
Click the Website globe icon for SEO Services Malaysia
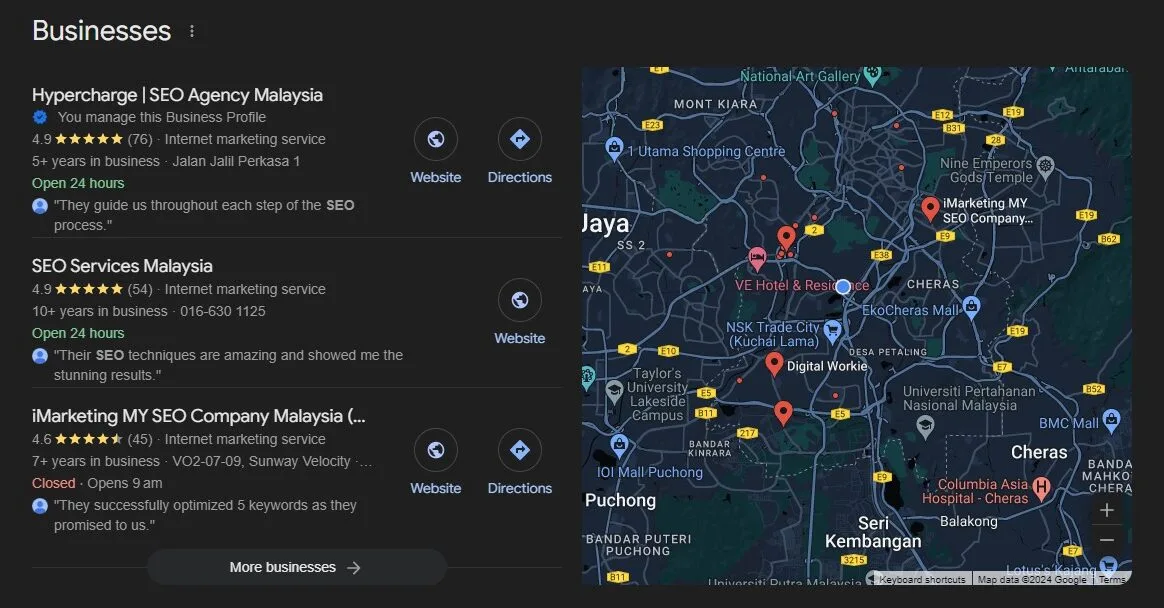520,300
